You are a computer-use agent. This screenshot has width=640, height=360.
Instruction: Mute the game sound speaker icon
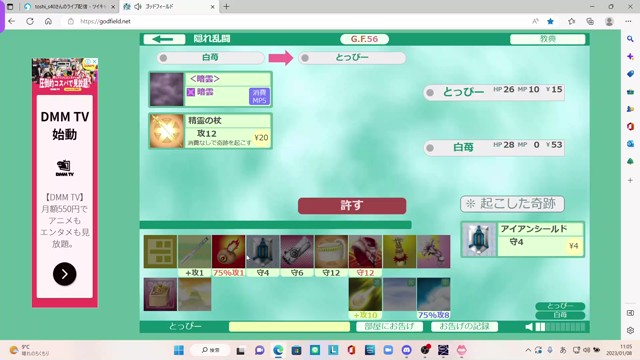pos(529,327)
